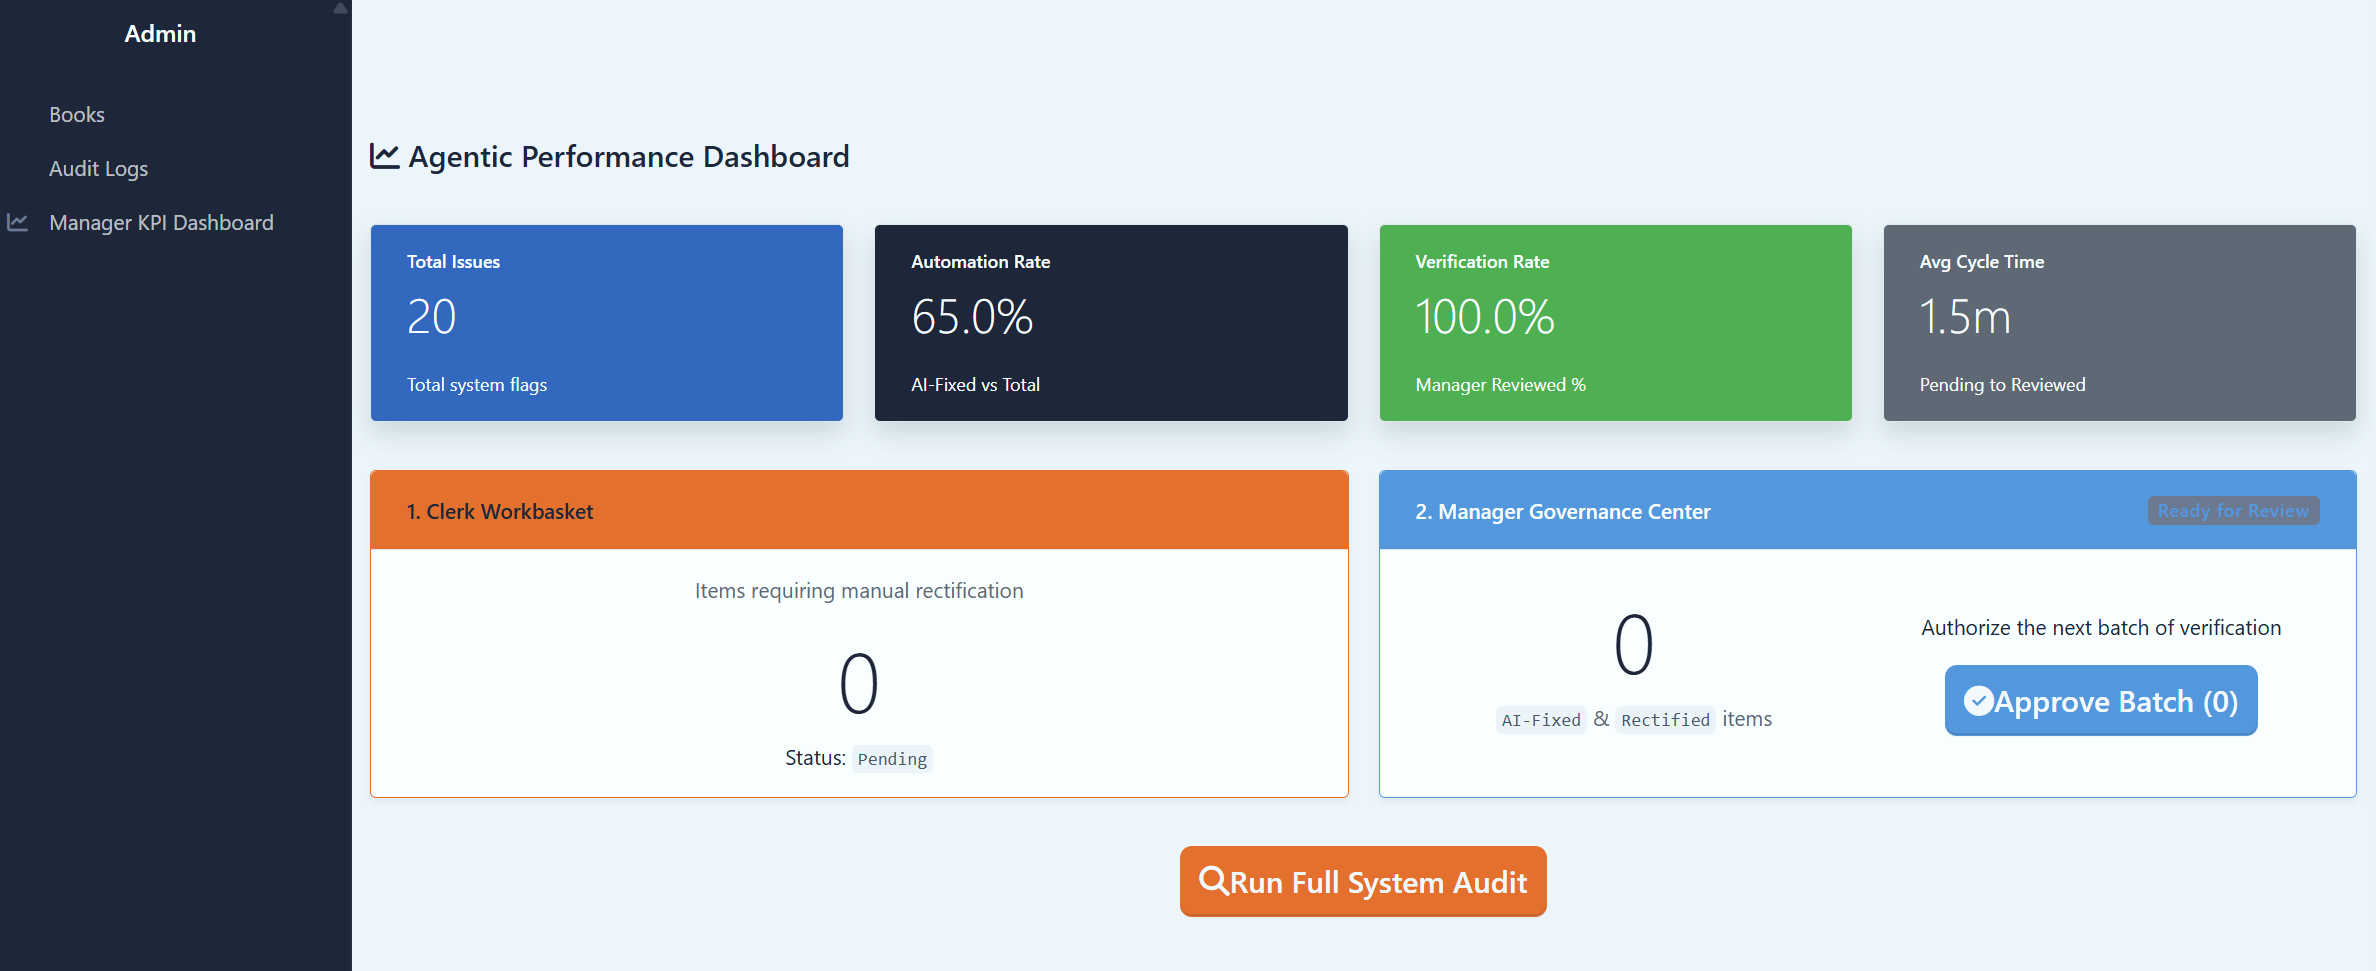Click the chart icon beside Manager KPI Dashboard
This screenshot has height=971, width=2376.
tap(17, 222)
